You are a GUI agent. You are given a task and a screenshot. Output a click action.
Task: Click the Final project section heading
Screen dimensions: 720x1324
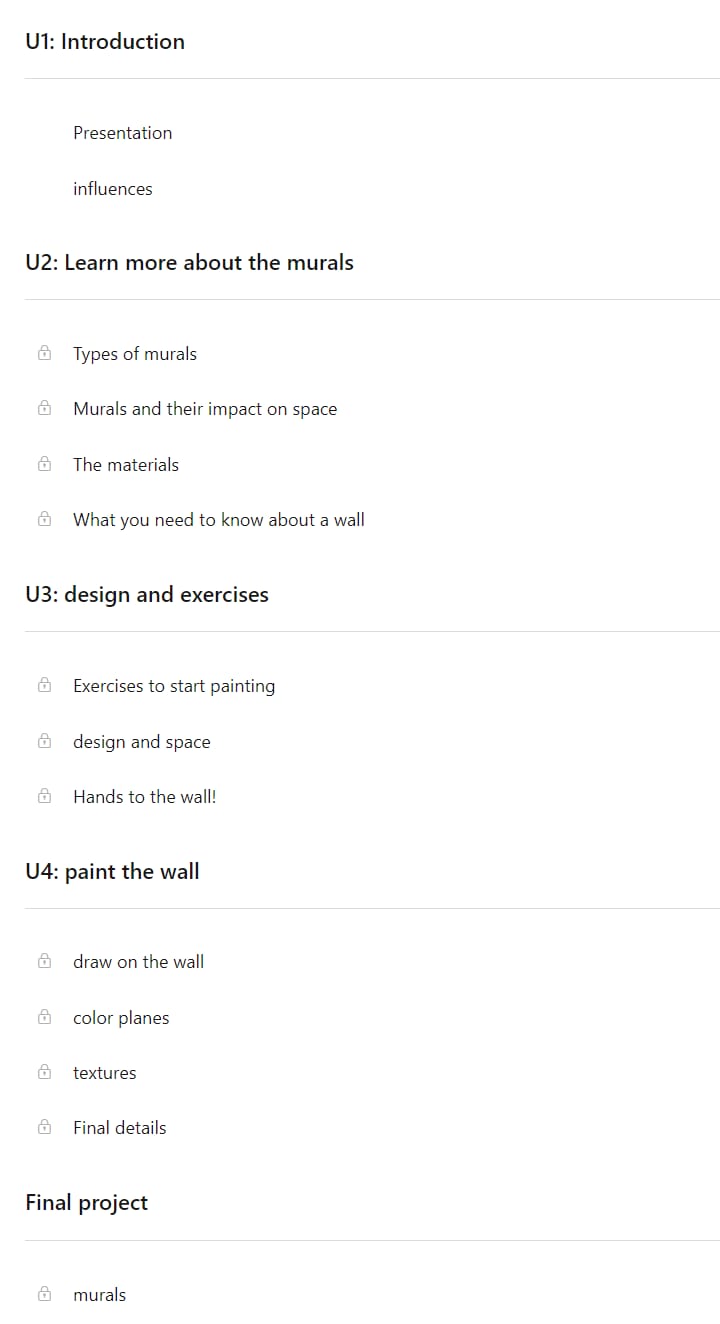87,1203
